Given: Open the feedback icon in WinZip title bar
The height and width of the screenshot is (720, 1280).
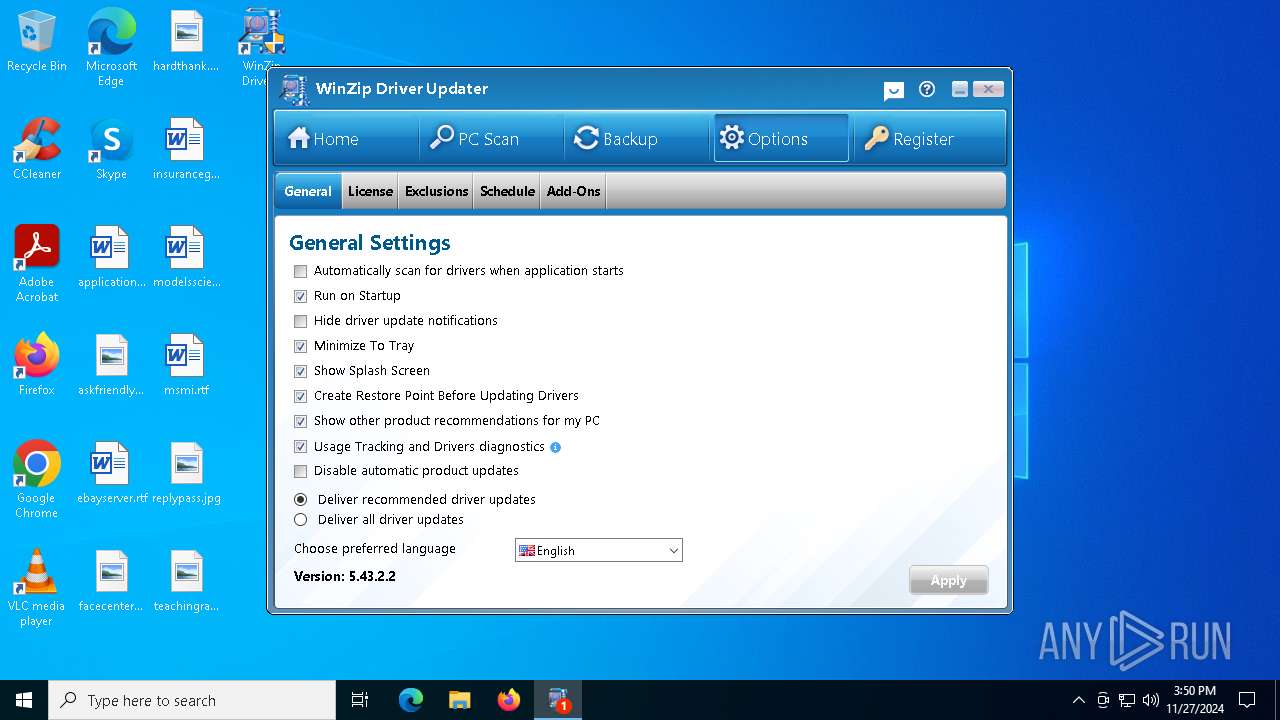Looking at the screenshot, I should [x=894, y=90].
